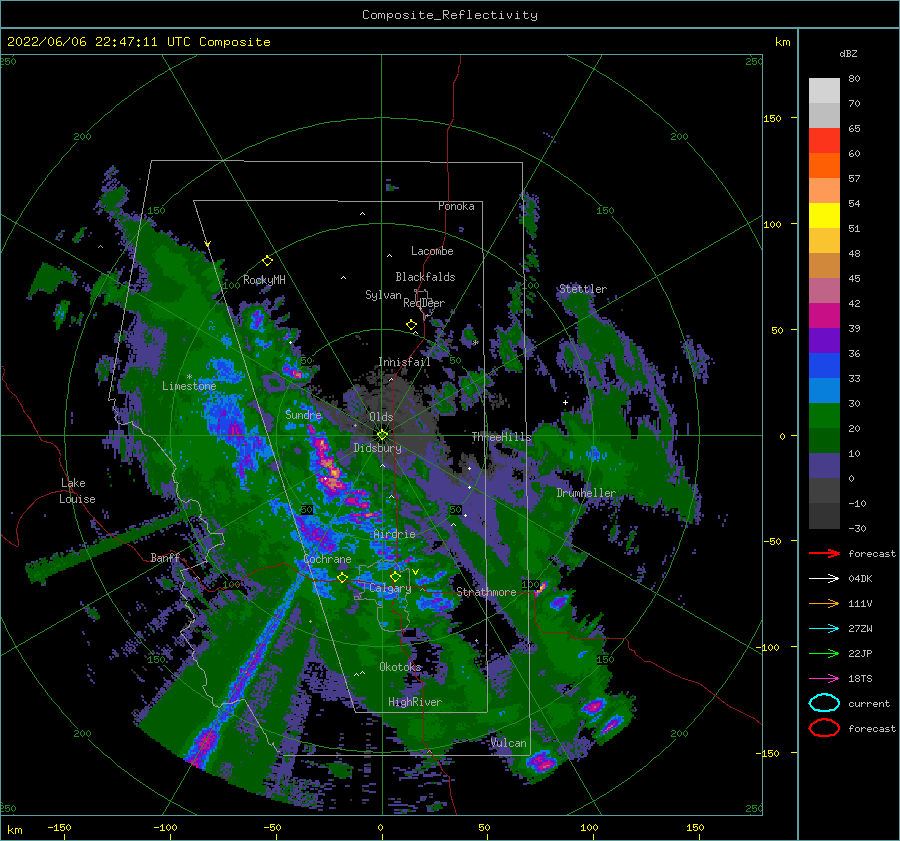This screenshot has width=900, height=841.
Task: Click the Stettler label on map
Action: point(583,289)
